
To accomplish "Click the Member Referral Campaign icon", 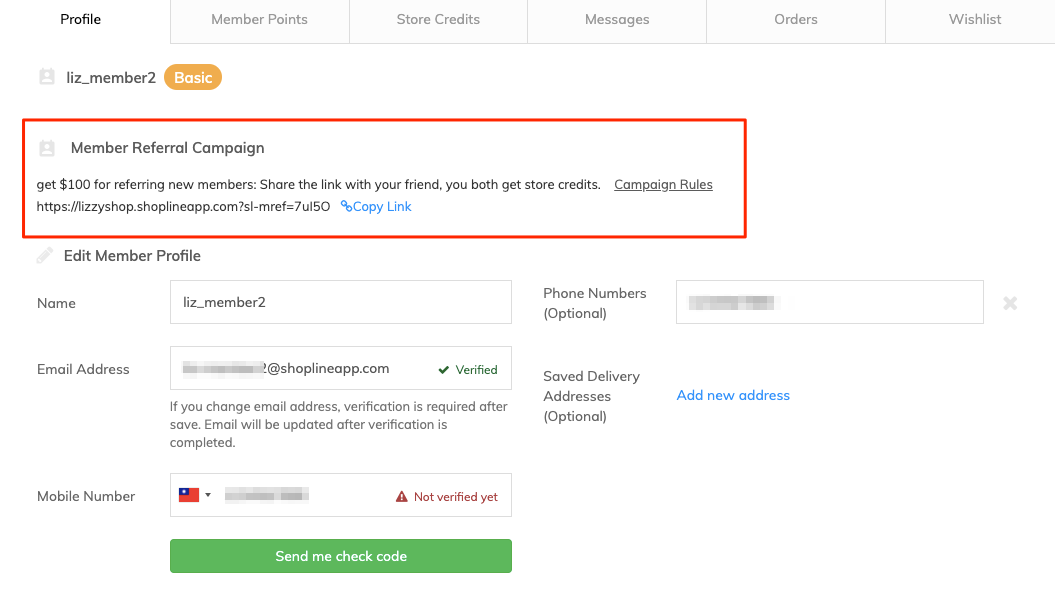I will click(46, 148).
